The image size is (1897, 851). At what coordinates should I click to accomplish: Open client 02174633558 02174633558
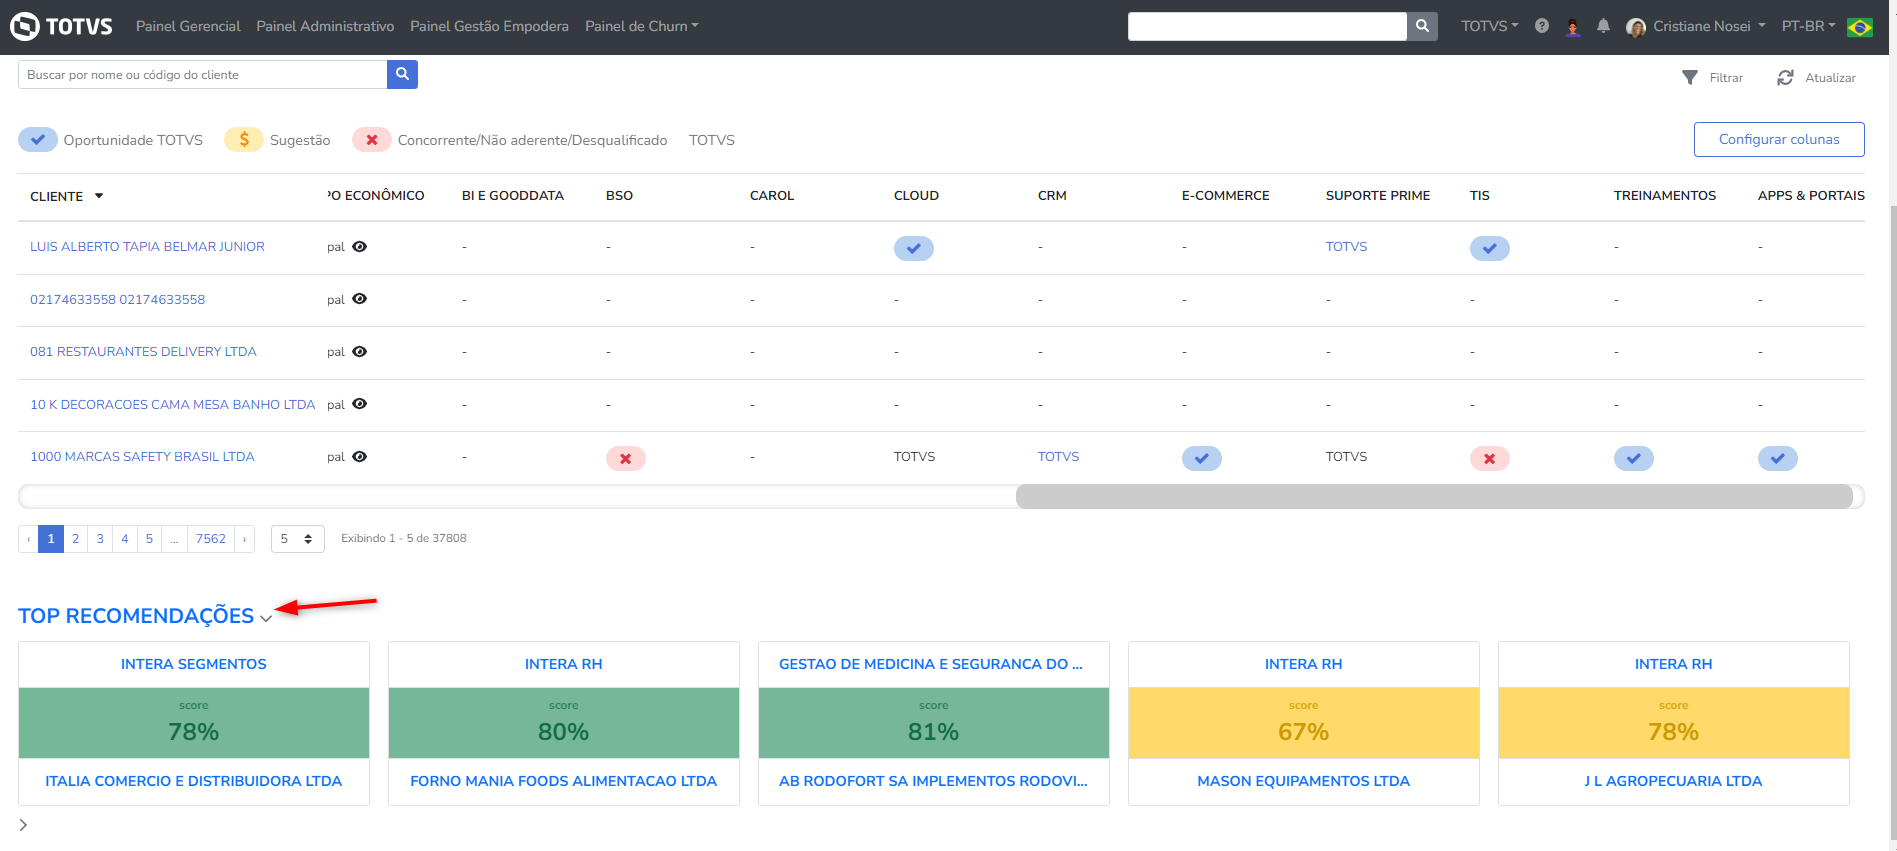click(x=117, y=299)
